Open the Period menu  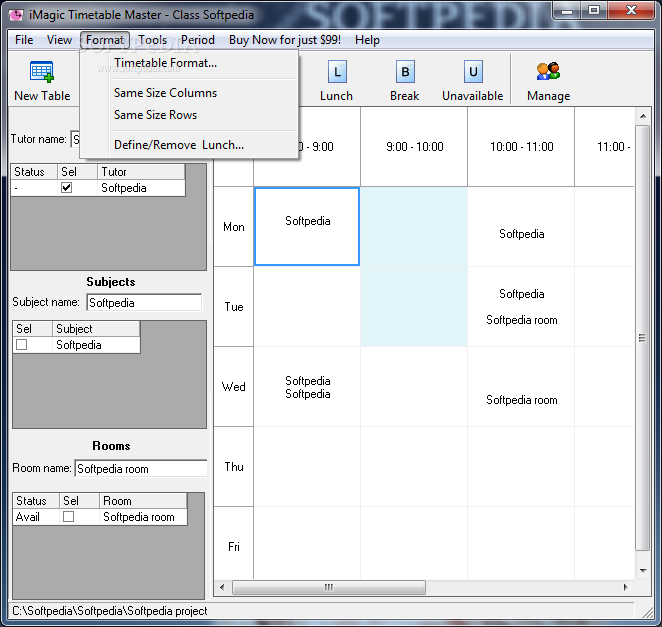click(x=198, y=40)
